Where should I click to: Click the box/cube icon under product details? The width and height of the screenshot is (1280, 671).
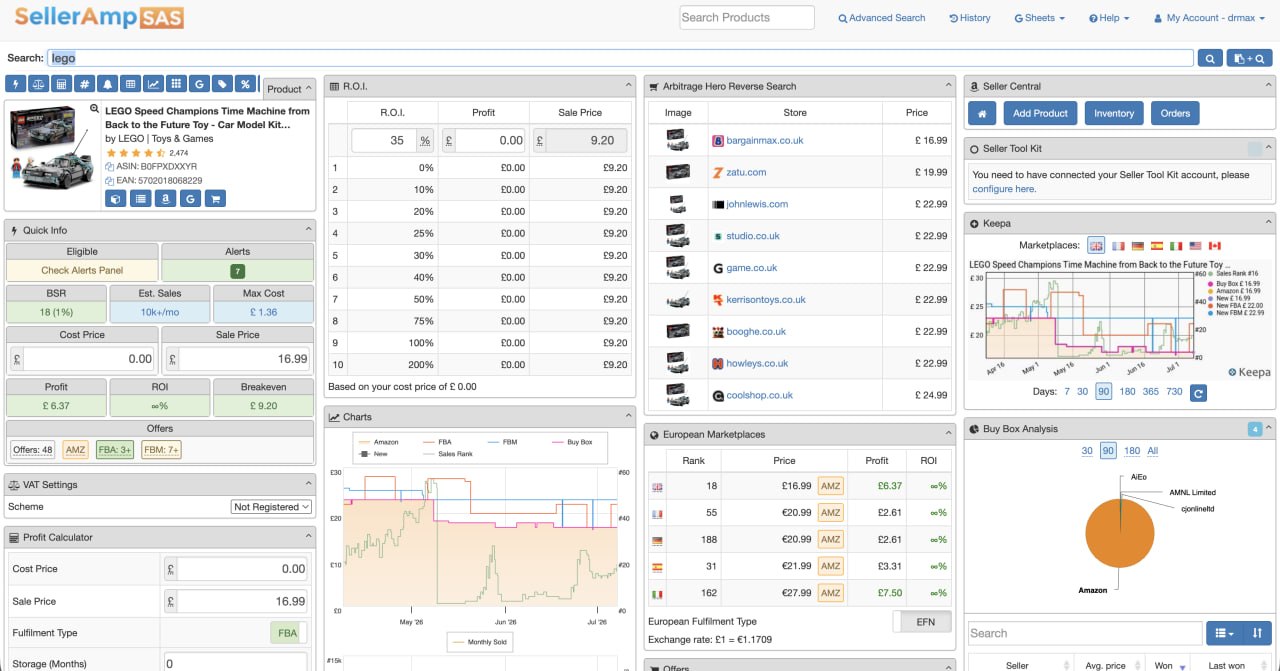(x=116, y=198)
